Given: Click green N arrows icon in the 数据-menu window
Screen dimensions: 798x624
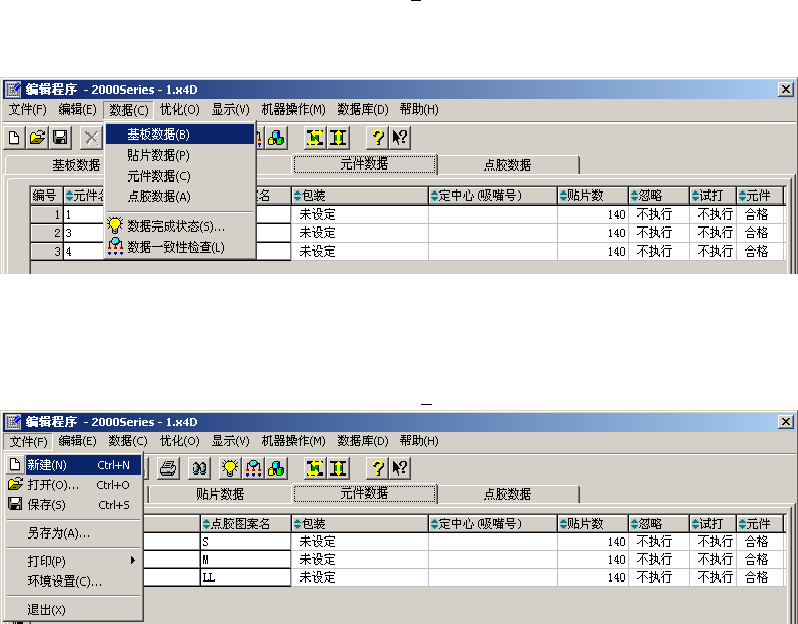Looking at the screenshot, I should 315,137.
